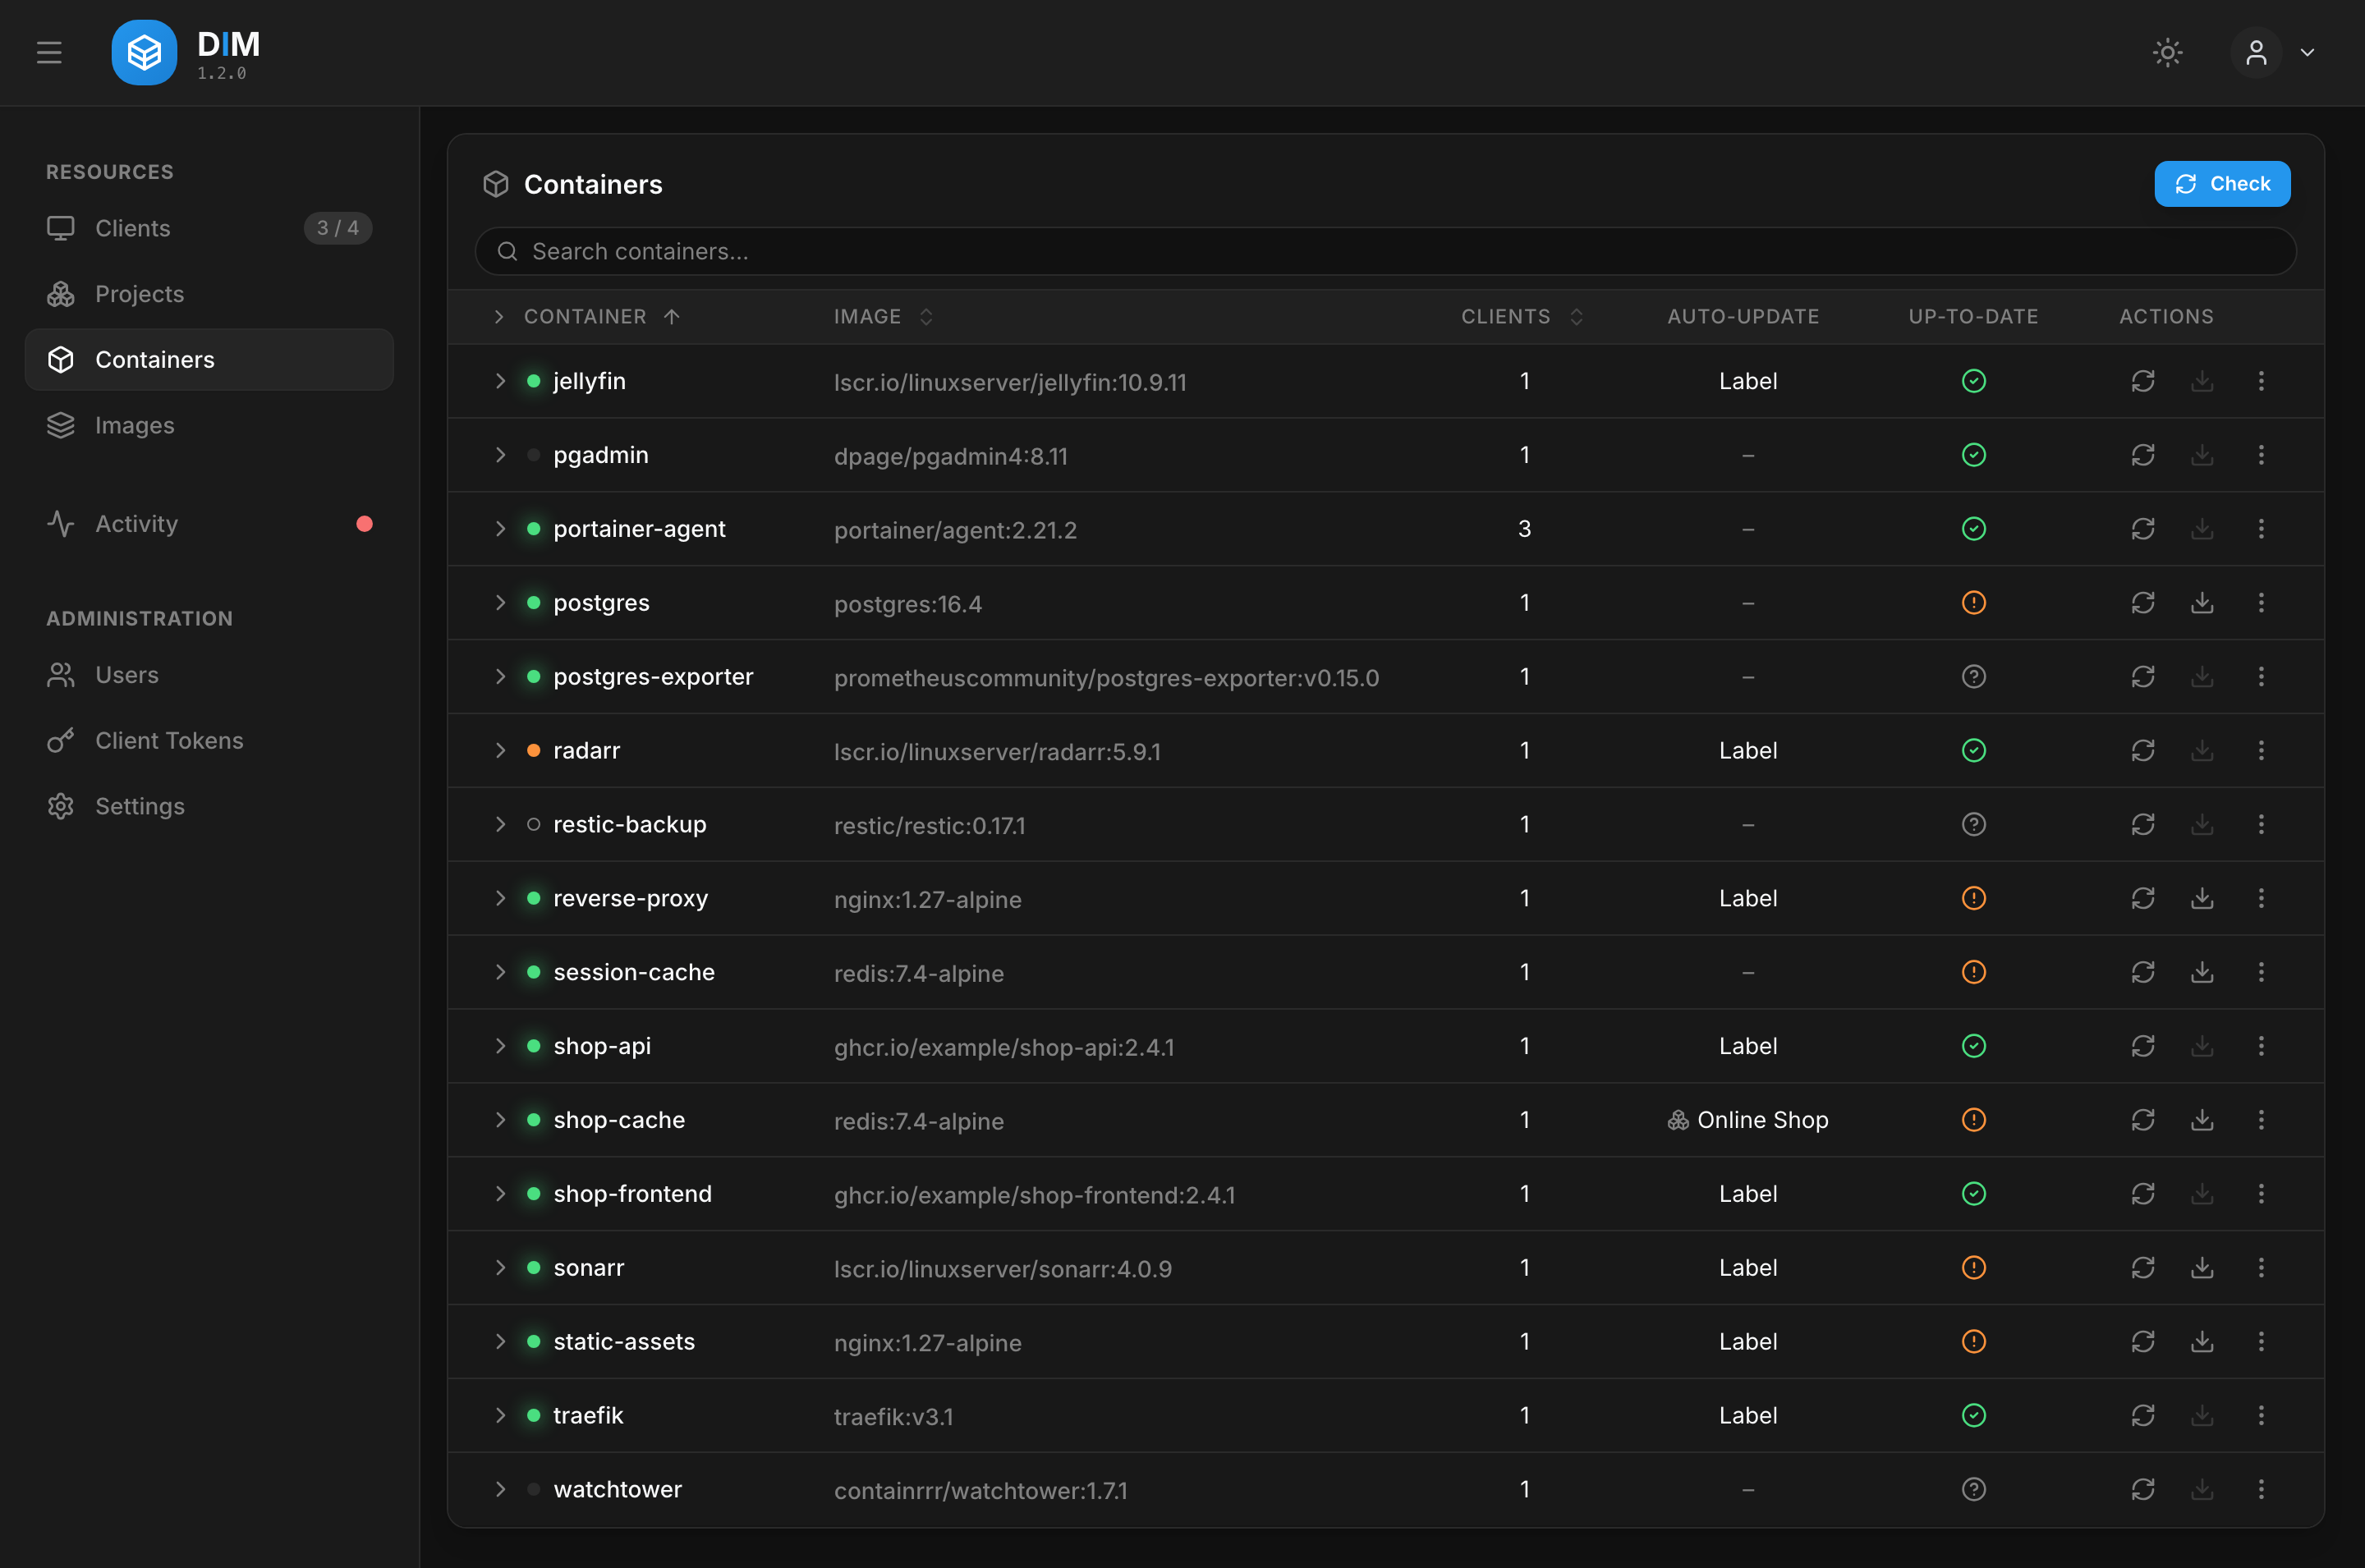Image resolution: width=2365 pixels, height=1568 pixels.
Task: Open more actions for reverse-proxy
Action: [x=2261, y=899]
